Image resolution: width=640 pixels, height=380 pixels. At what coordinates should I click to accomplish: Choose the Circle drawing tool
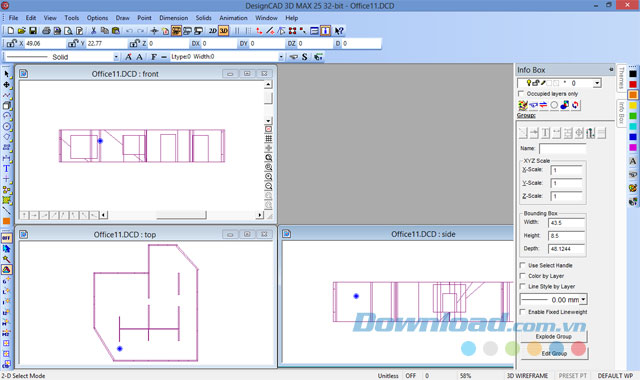[x=7, y=127]
